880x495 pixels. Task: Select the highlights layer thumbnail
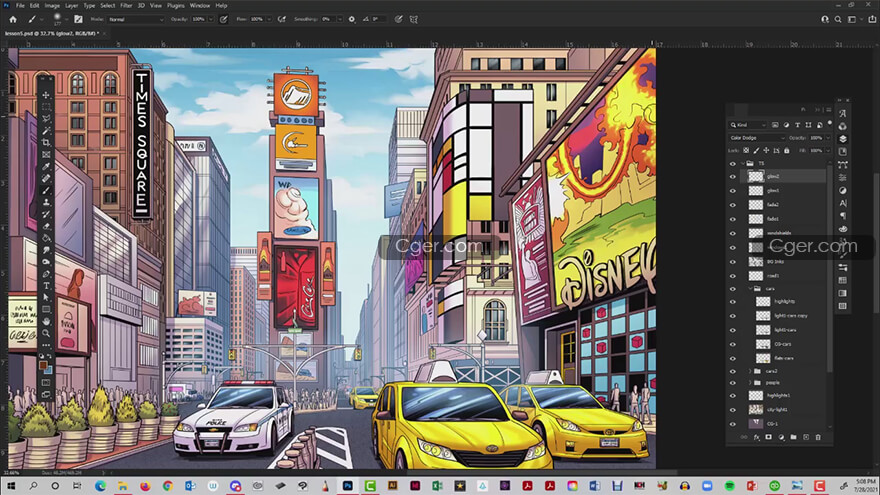pyautogui.click(x=763, y=301)
